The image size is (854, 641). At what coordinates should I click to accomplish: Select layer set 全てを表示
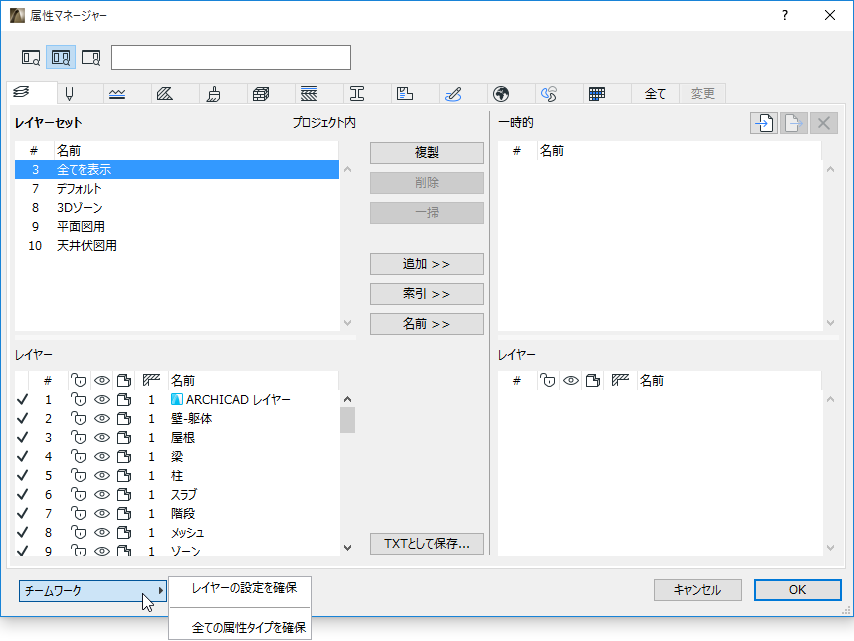177,170
